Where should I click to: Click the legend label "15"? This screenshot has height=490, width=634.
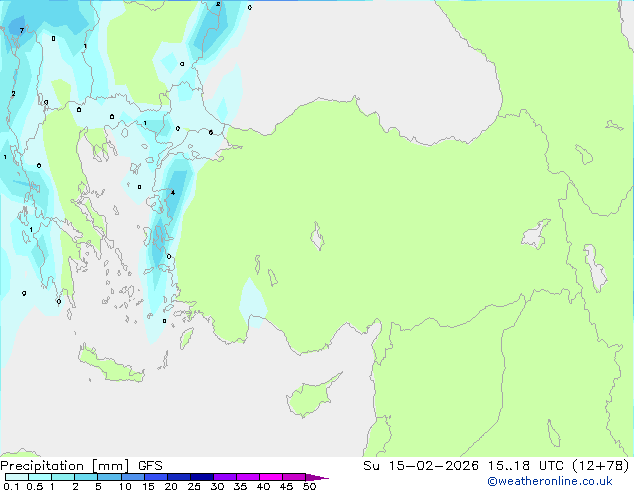pos(148,486)
